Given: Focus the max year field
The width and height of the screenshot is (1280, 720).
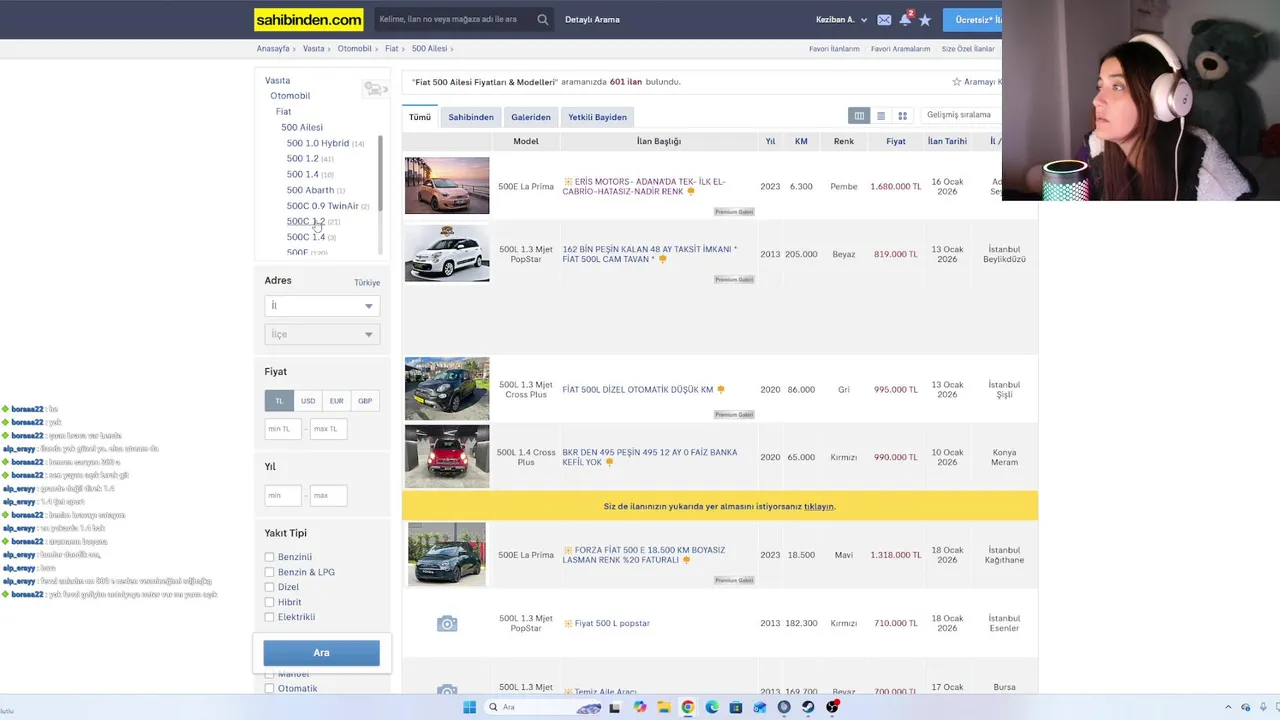Looking at the screenshot, I should pos(328,495).
